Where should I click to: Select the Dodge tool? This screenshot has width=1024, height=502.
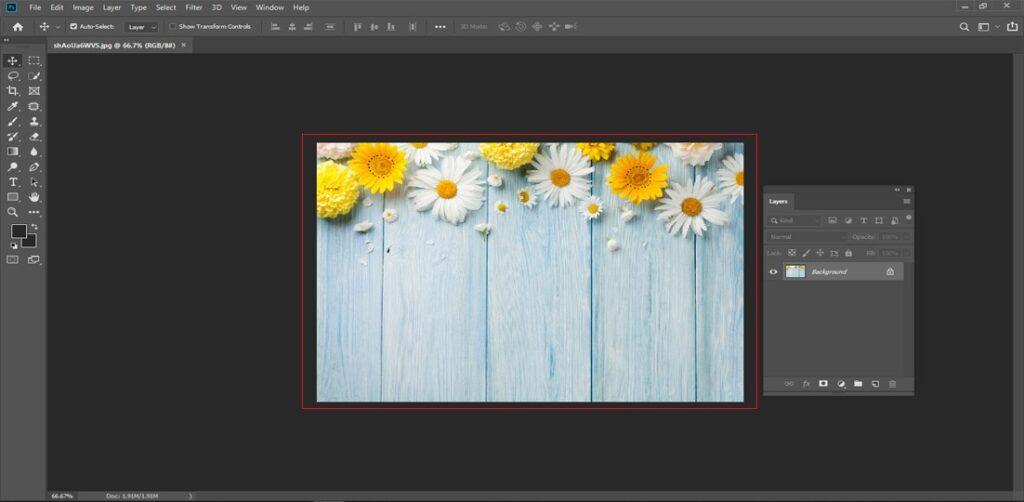coord(12,166)
